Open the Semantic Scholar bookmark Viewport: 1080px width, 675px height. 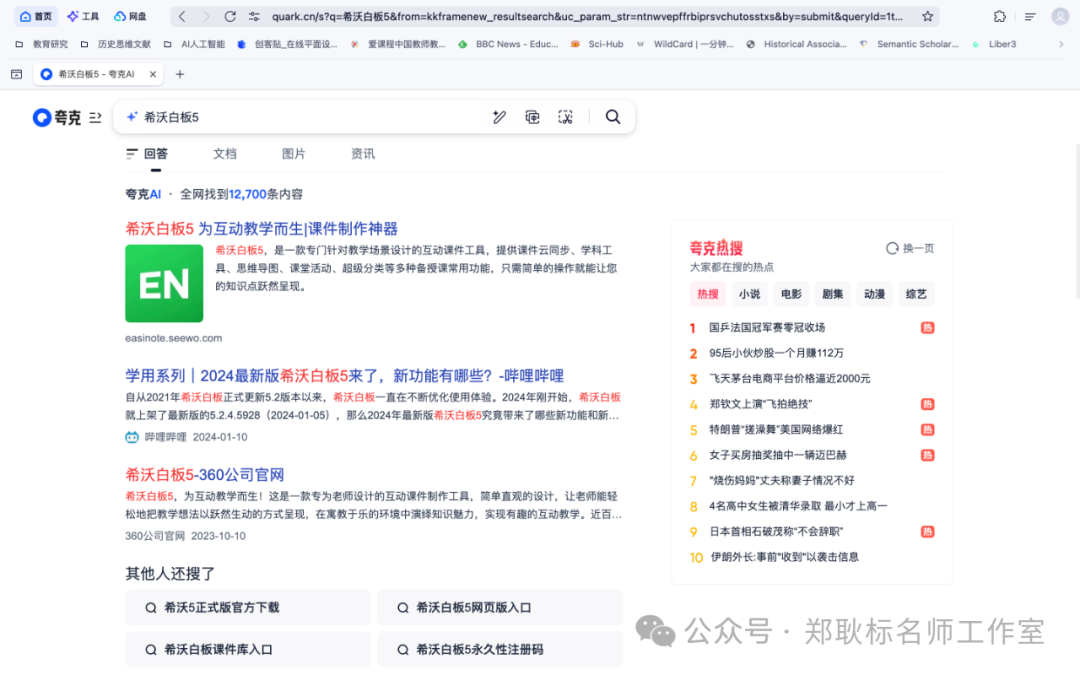pos(909,44)
